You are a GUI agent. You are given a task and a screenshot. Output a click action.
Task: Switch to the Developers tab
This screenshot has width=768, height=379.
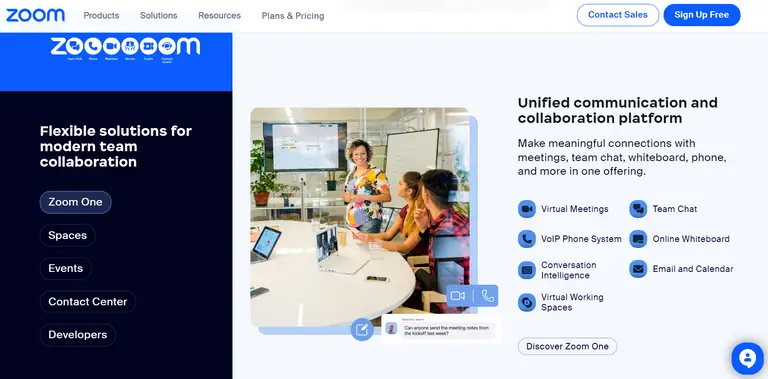(x=77, y=335)
